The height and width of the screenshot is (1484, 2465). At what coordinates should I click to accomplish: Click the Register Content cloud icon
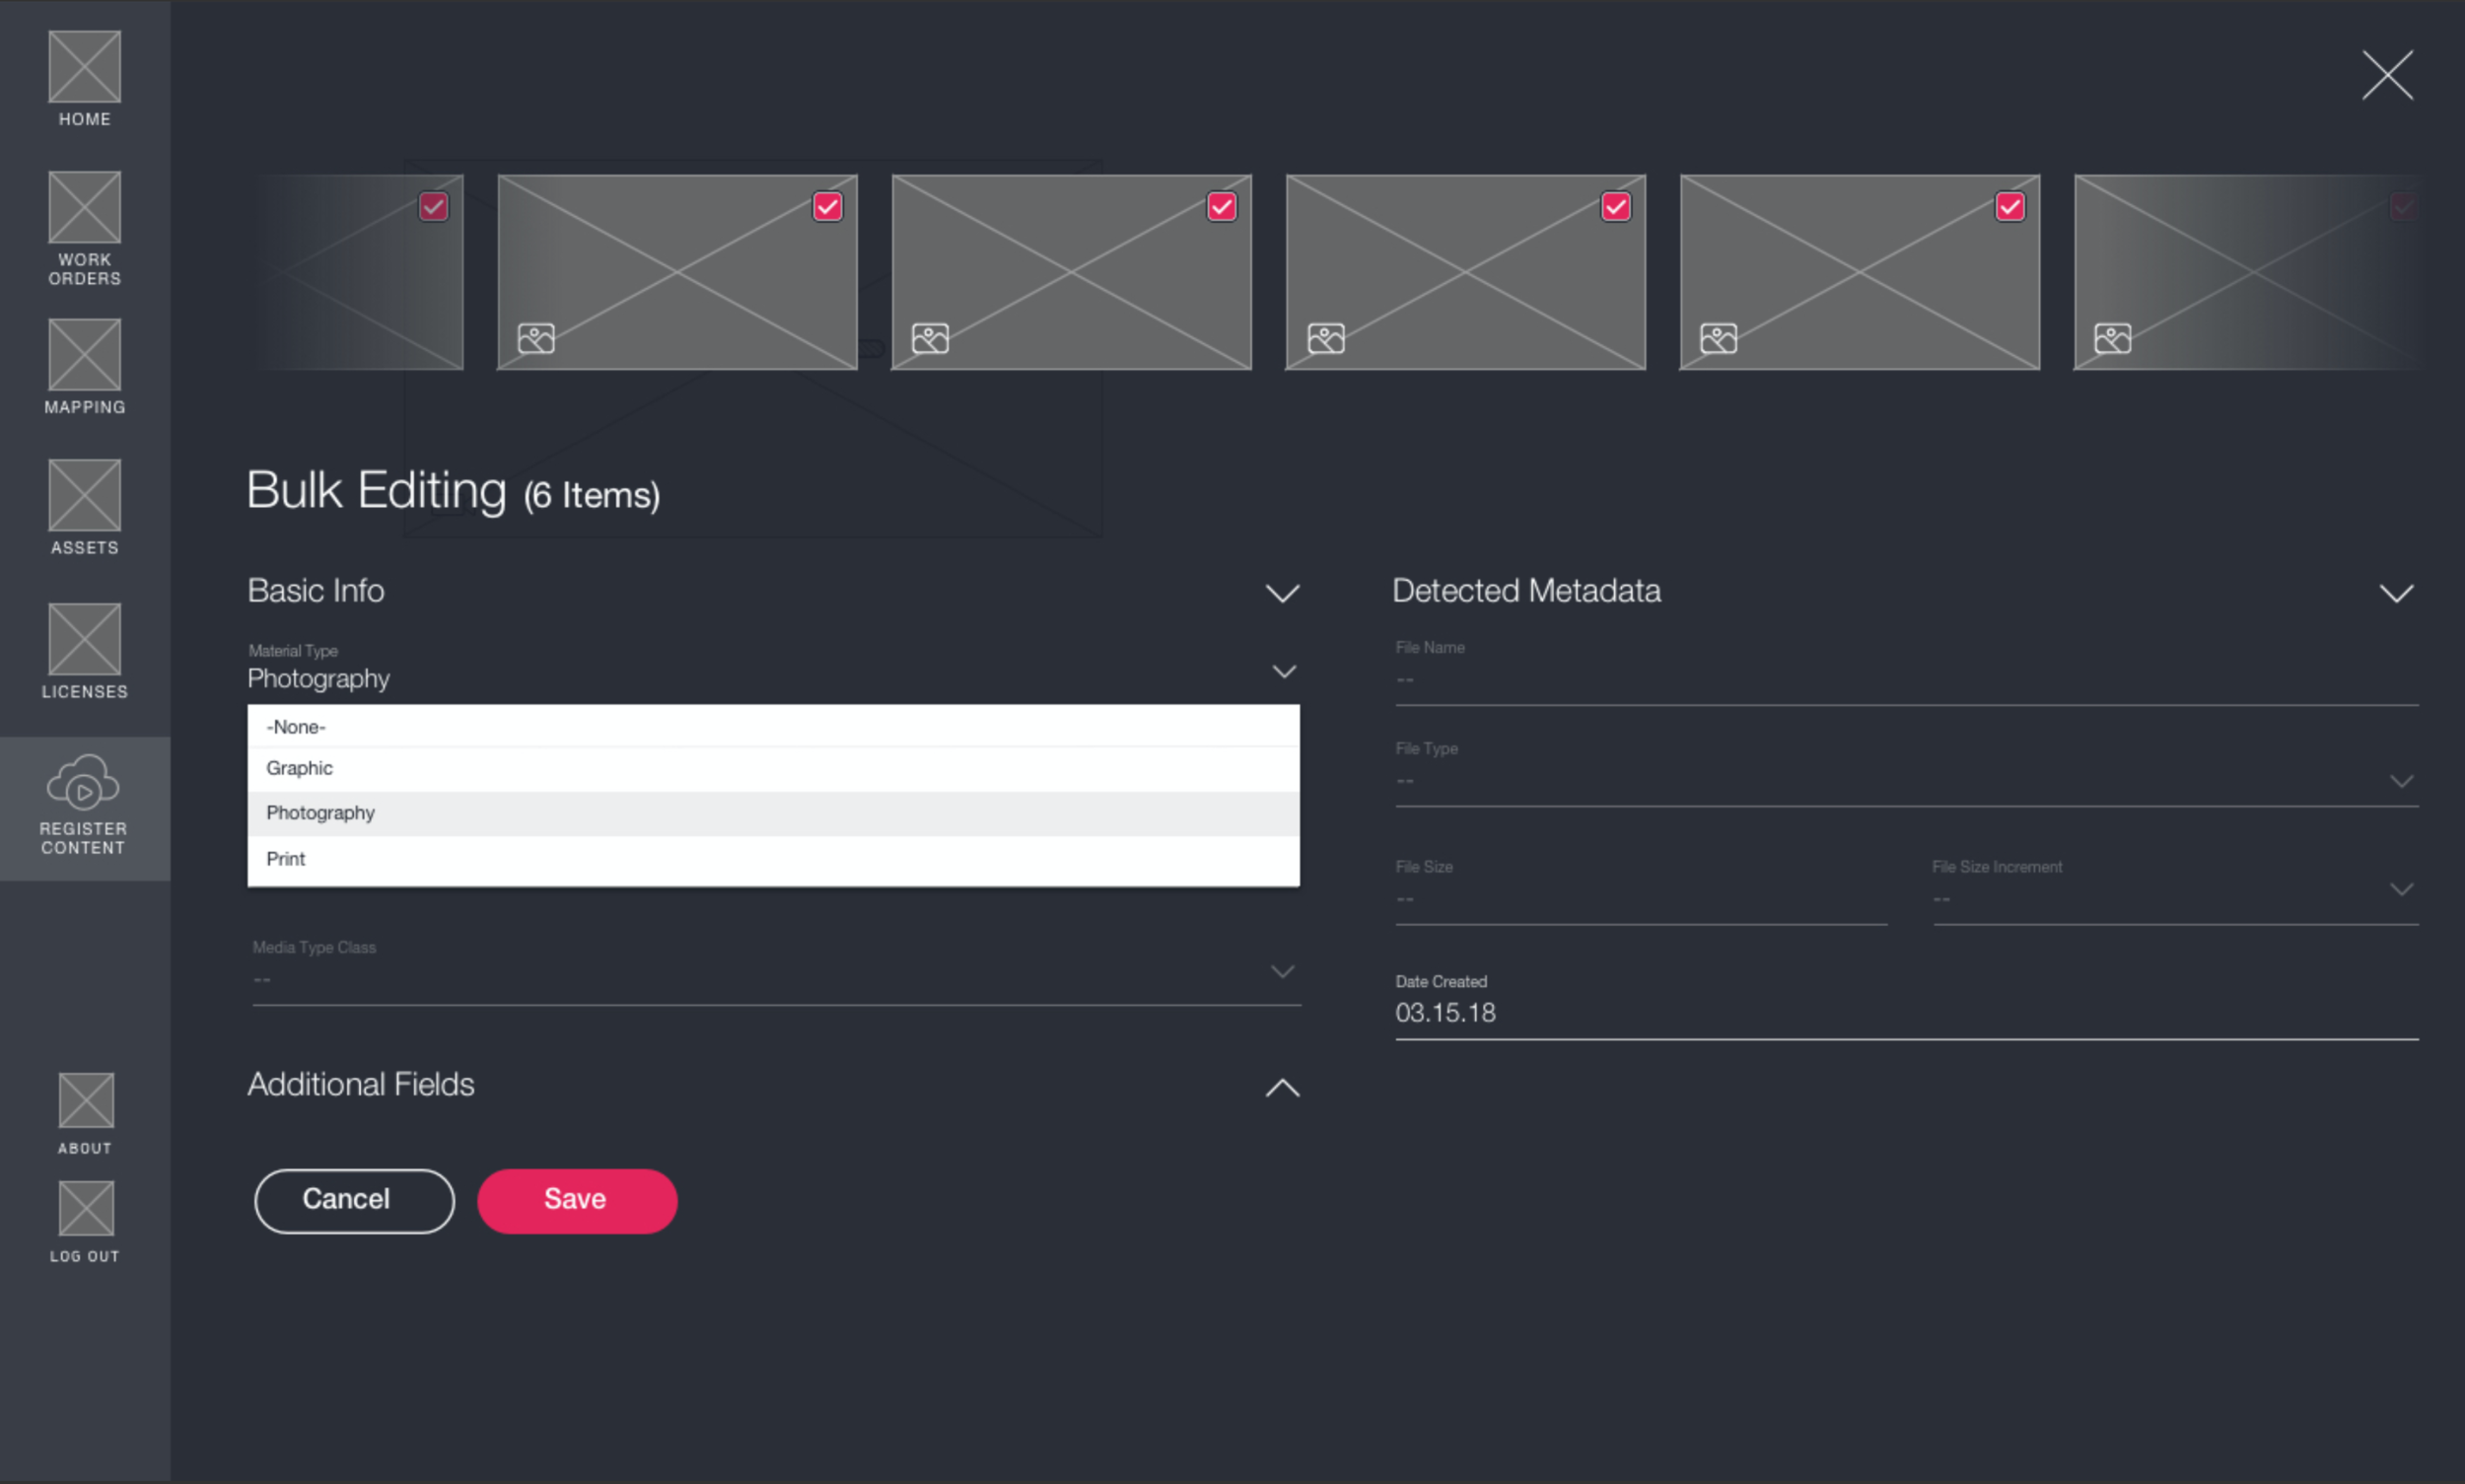tap(84, 782)
